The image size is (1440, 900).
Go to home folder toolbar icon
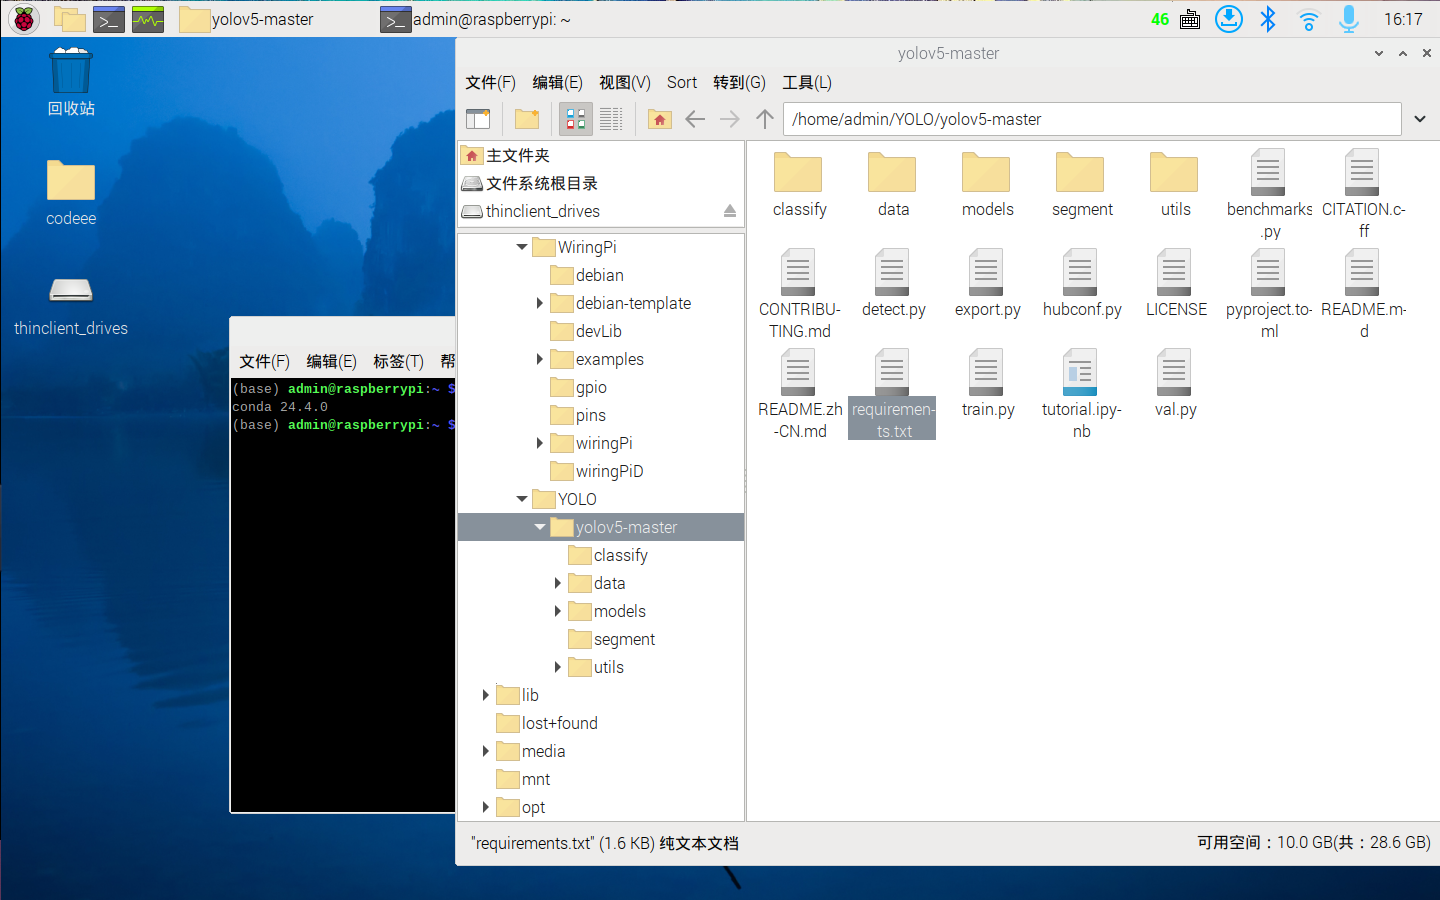659,119
